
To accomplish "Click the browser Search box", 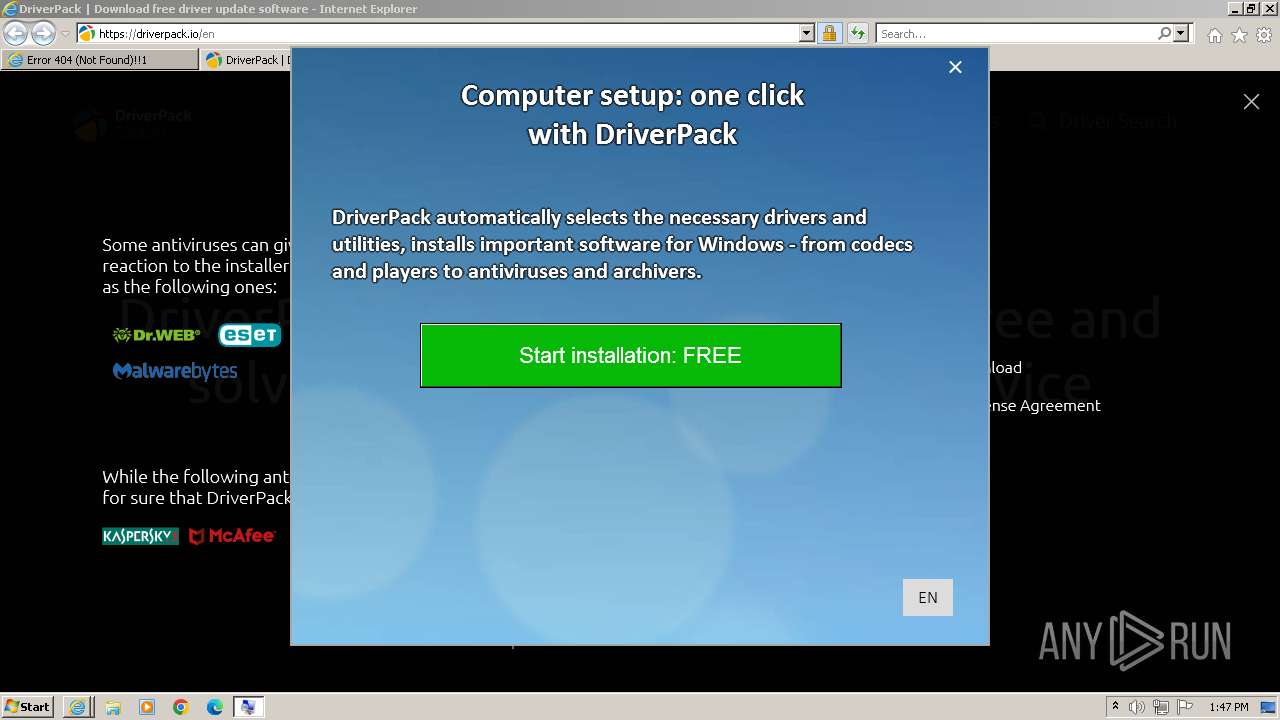I will click(1015, 33).
